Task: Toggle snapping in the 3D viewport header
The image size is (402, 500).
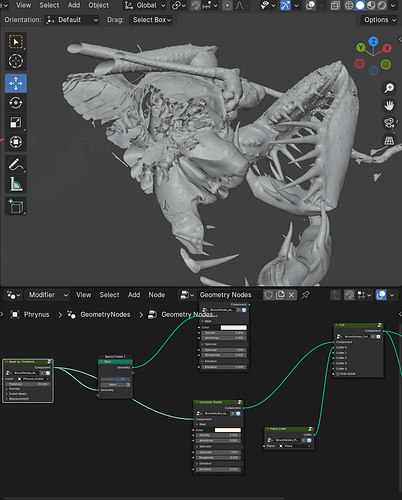Action: [196, 5]
